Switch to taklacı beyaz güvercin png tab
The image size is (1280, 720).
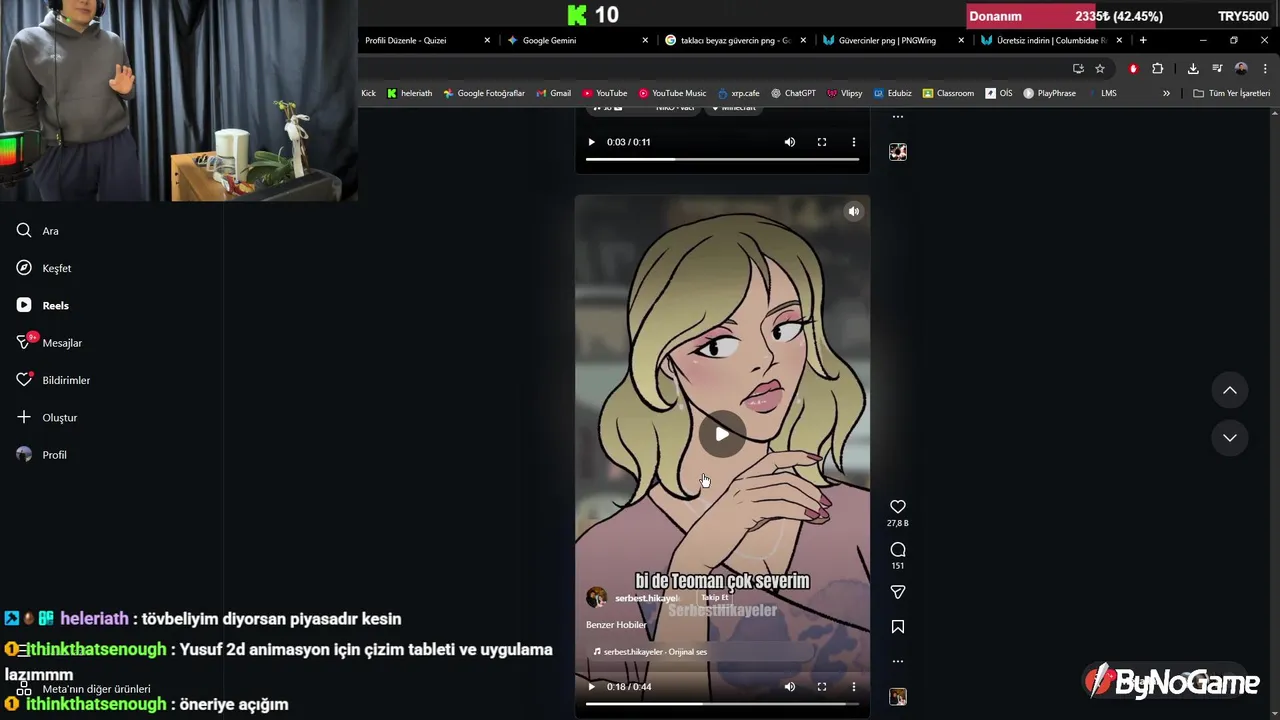(735, 40)
